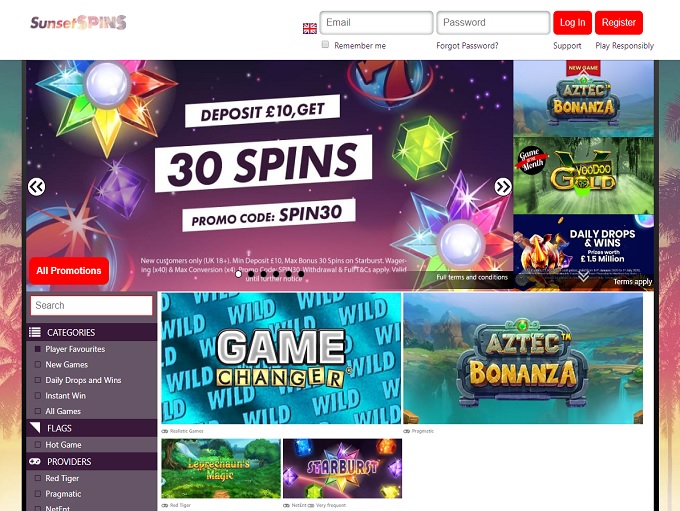Open Play Responsibly page
The image size is (680, 511).
point(624,46)
